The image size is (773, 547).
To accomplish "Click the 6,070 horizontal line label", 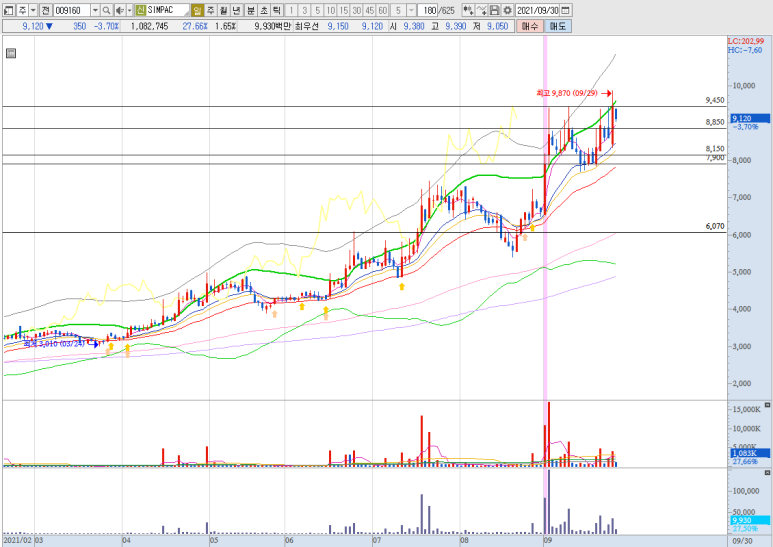I will pyautogui.click(x=715, y=226).
